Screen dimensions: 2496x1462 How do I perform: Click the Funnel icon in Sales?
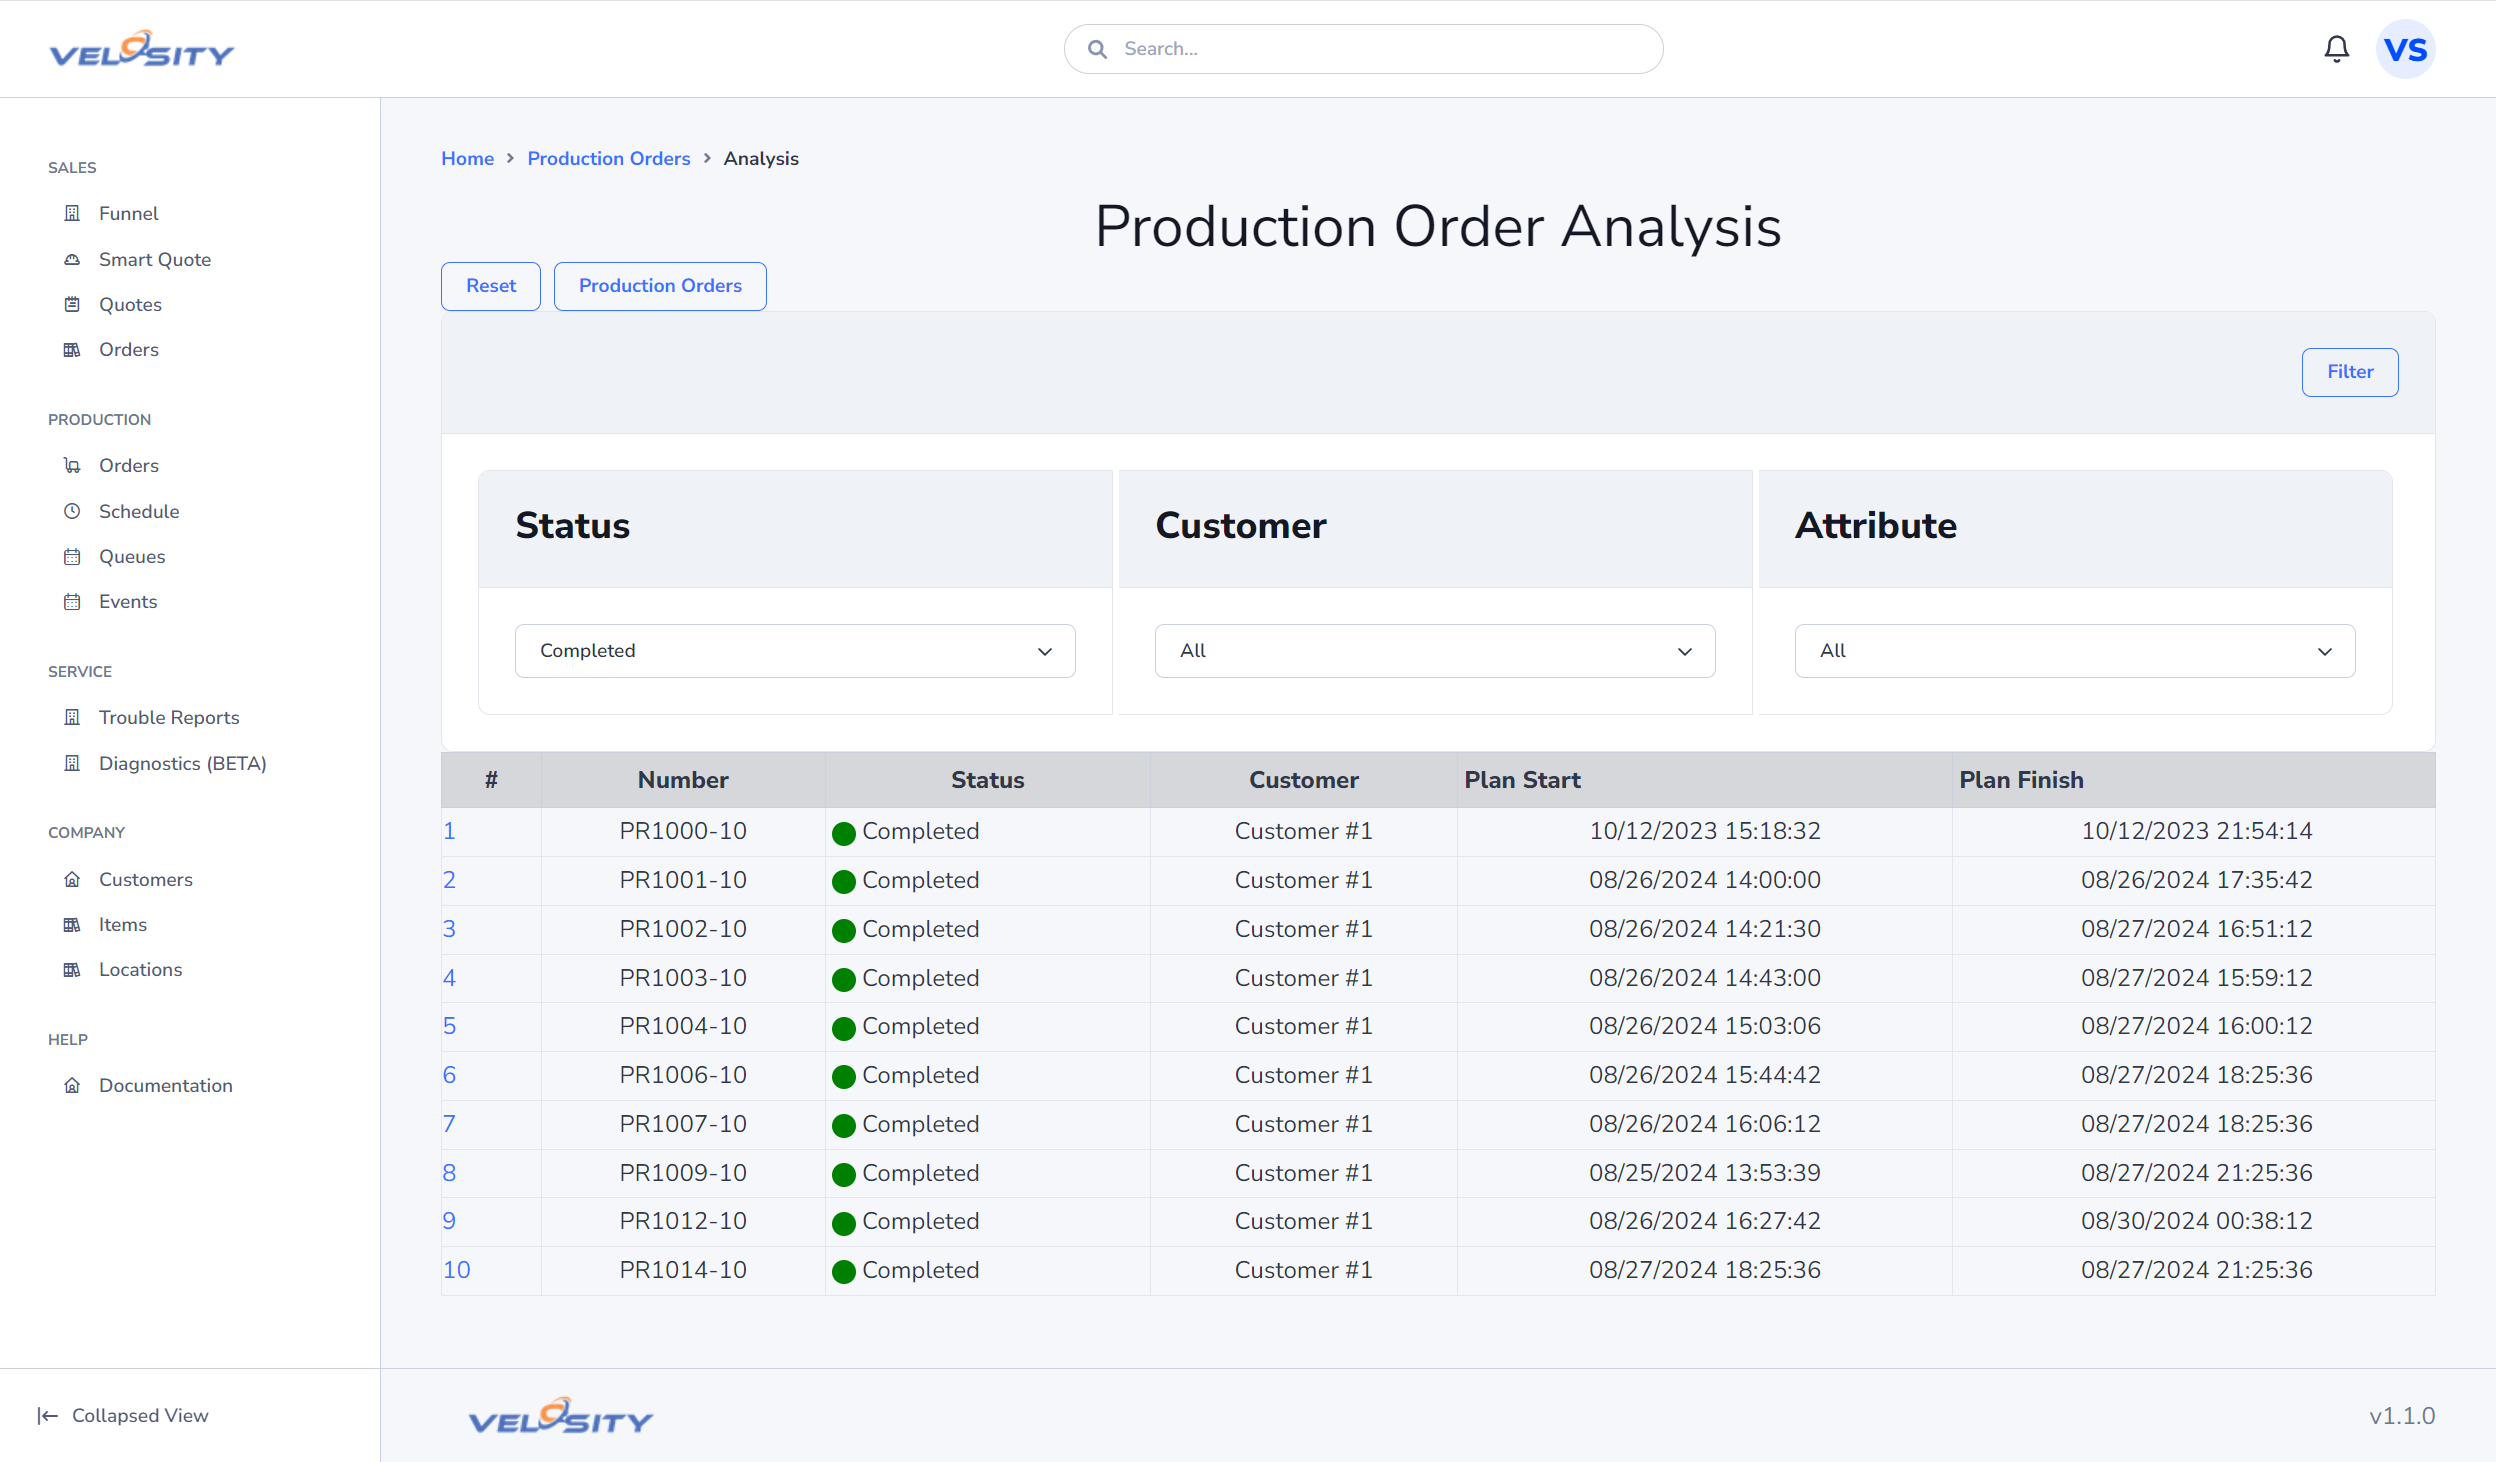tap(72, 213)
